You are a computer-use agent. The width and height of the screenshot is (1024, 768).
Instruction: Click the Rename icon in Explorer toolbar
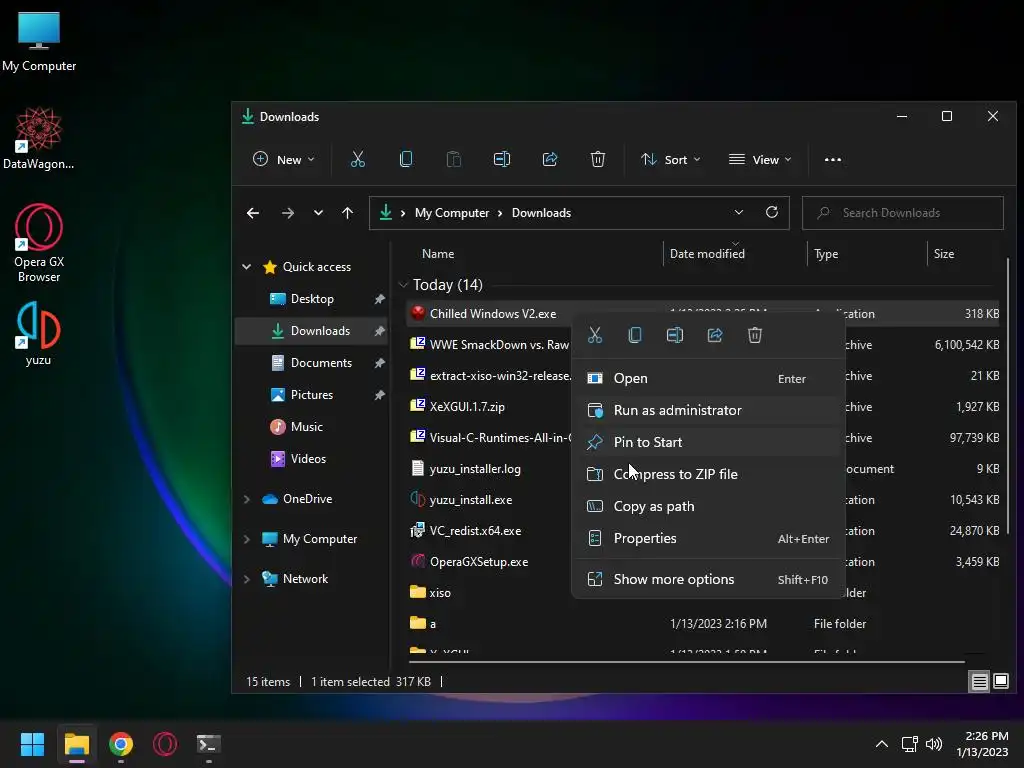502,159
